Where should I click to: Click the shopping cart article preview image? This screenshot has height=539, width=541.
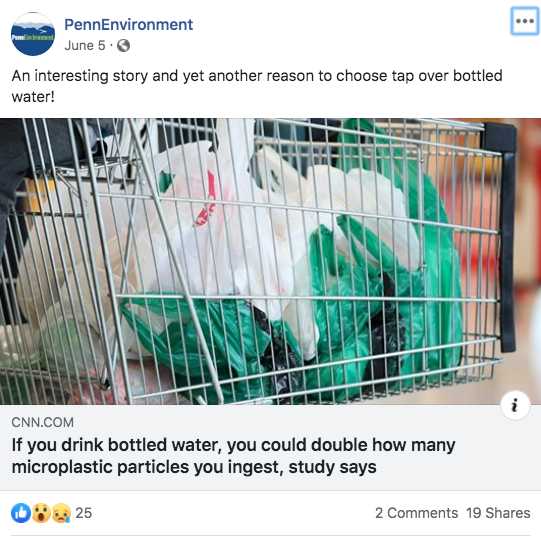[270, 262]
